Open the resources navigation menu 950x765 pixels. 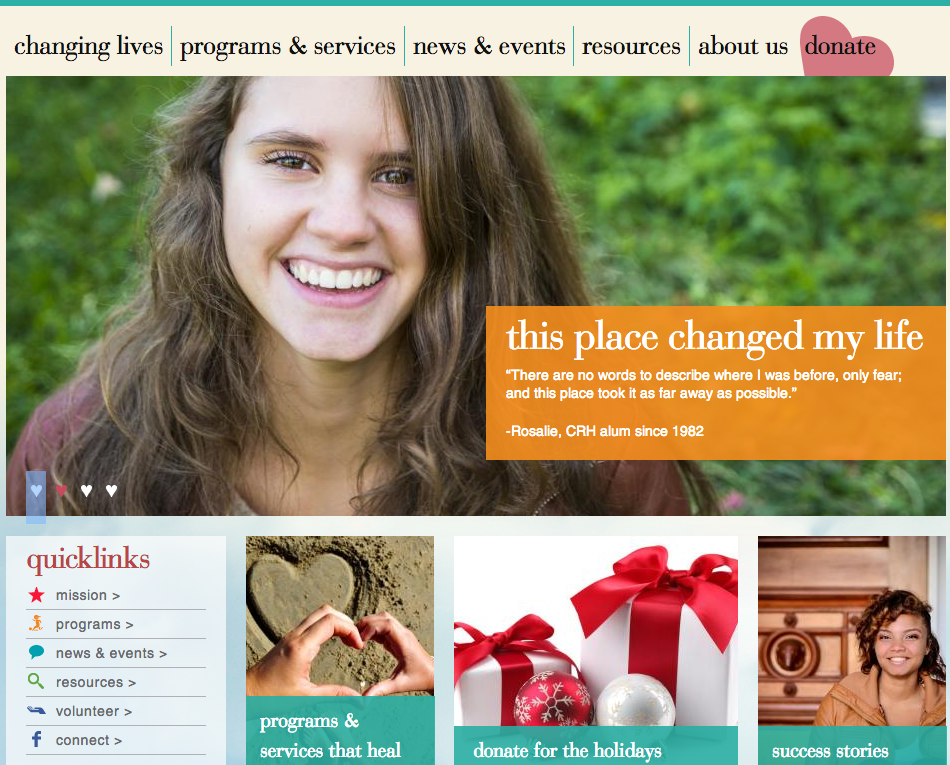(x=631, y=46)
